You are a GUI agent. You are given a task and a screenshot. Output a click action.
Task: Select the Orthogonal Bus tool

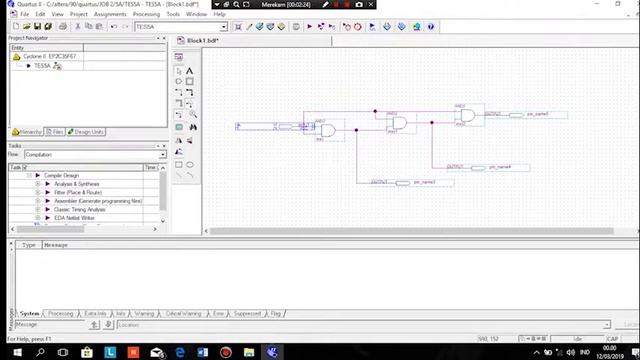(189, 93)
